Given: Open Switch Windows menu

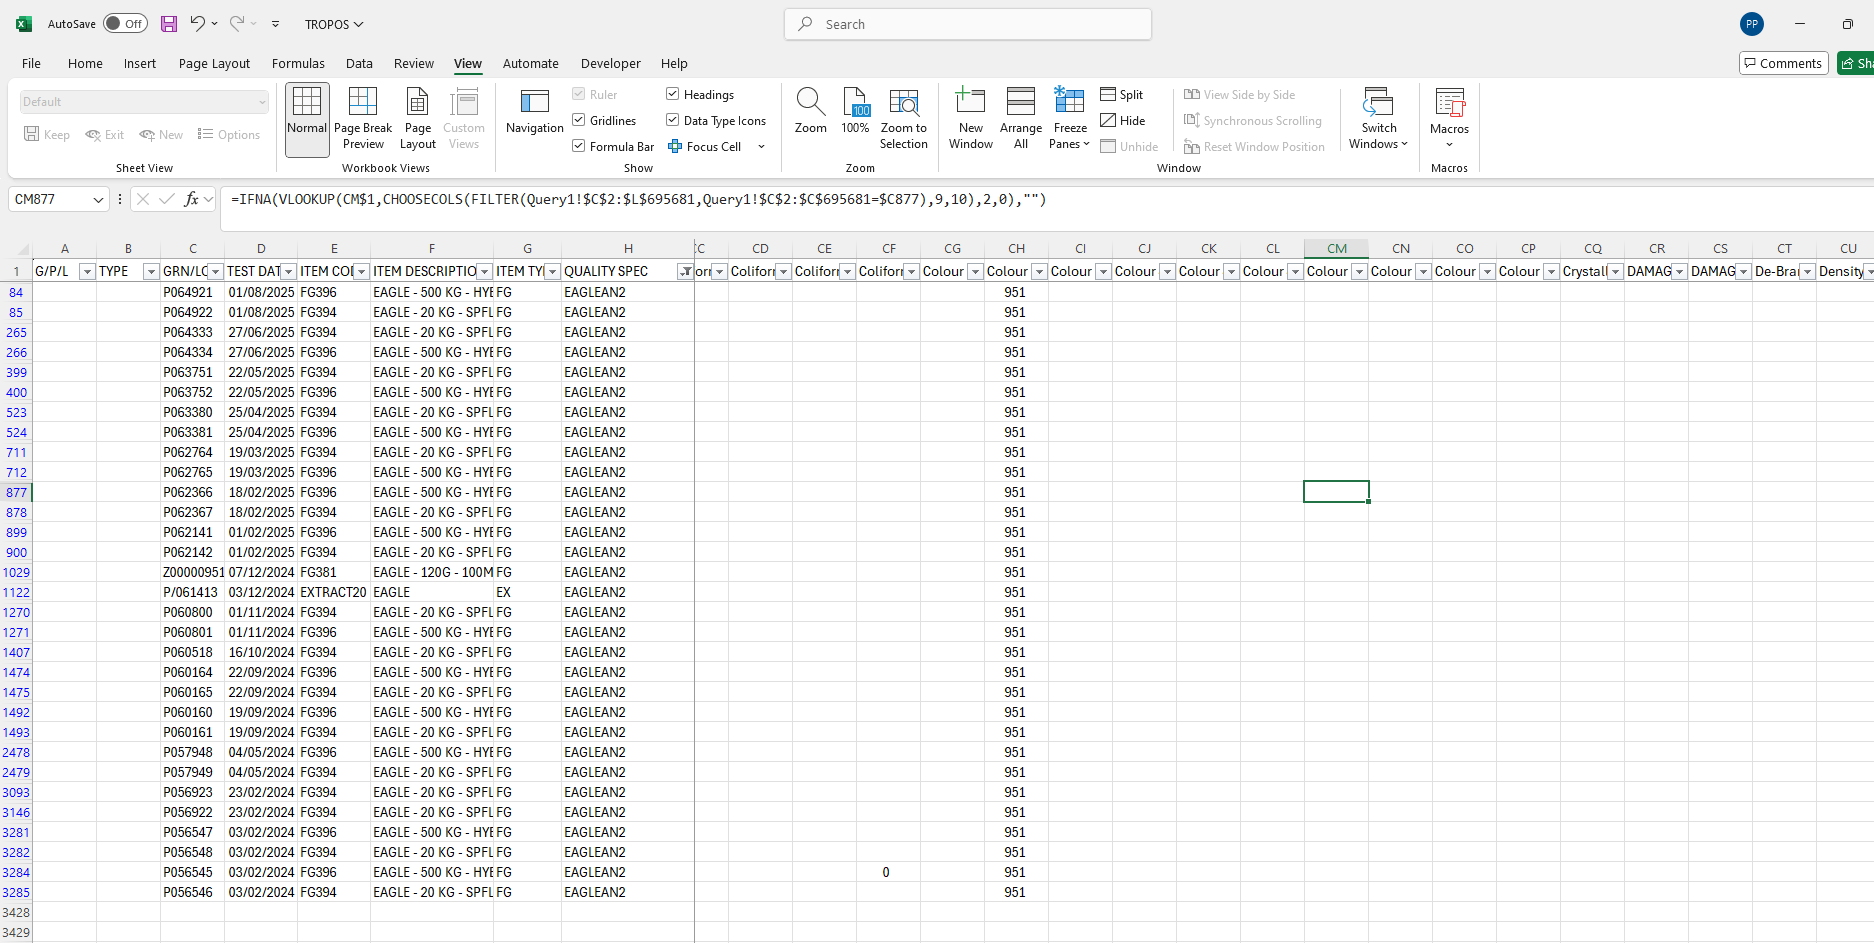Looking at the screenshot, I should pos(1378,119).
